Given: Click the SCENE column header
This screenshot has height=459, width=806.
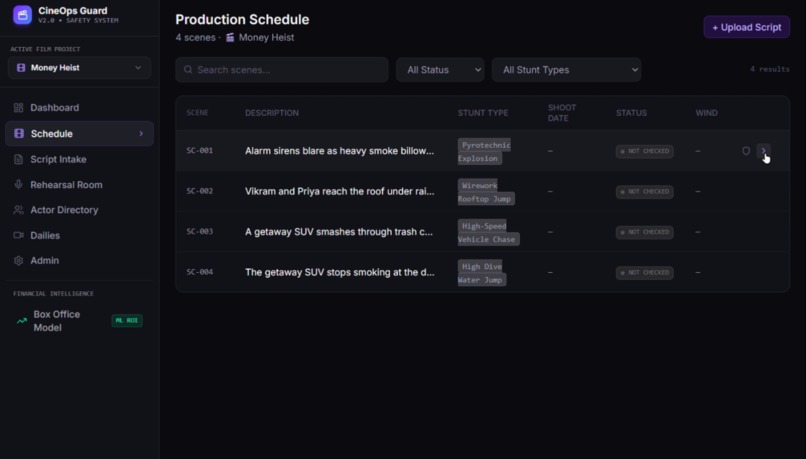Looking at the screenshot, I should coord(197,113).
